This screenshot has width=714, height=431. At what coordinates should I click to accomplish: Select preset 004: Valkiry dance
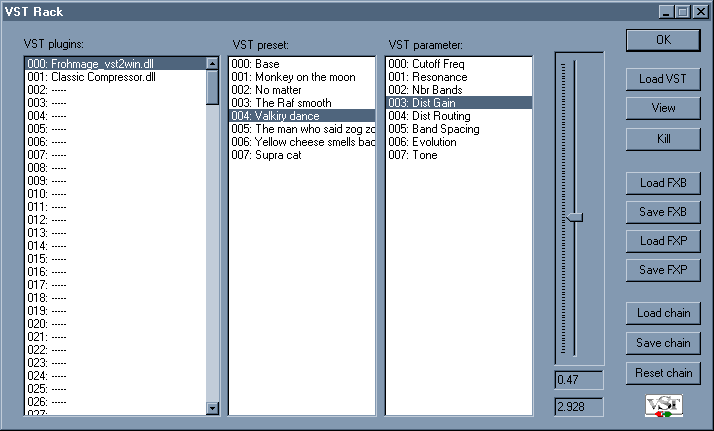(x=302, y=116)
